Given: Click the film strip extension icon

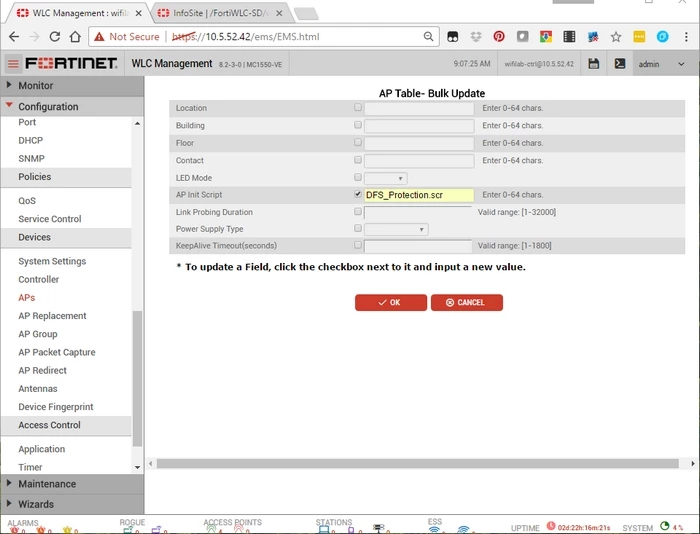Looking at the screenshot, I should click(569, 37).
